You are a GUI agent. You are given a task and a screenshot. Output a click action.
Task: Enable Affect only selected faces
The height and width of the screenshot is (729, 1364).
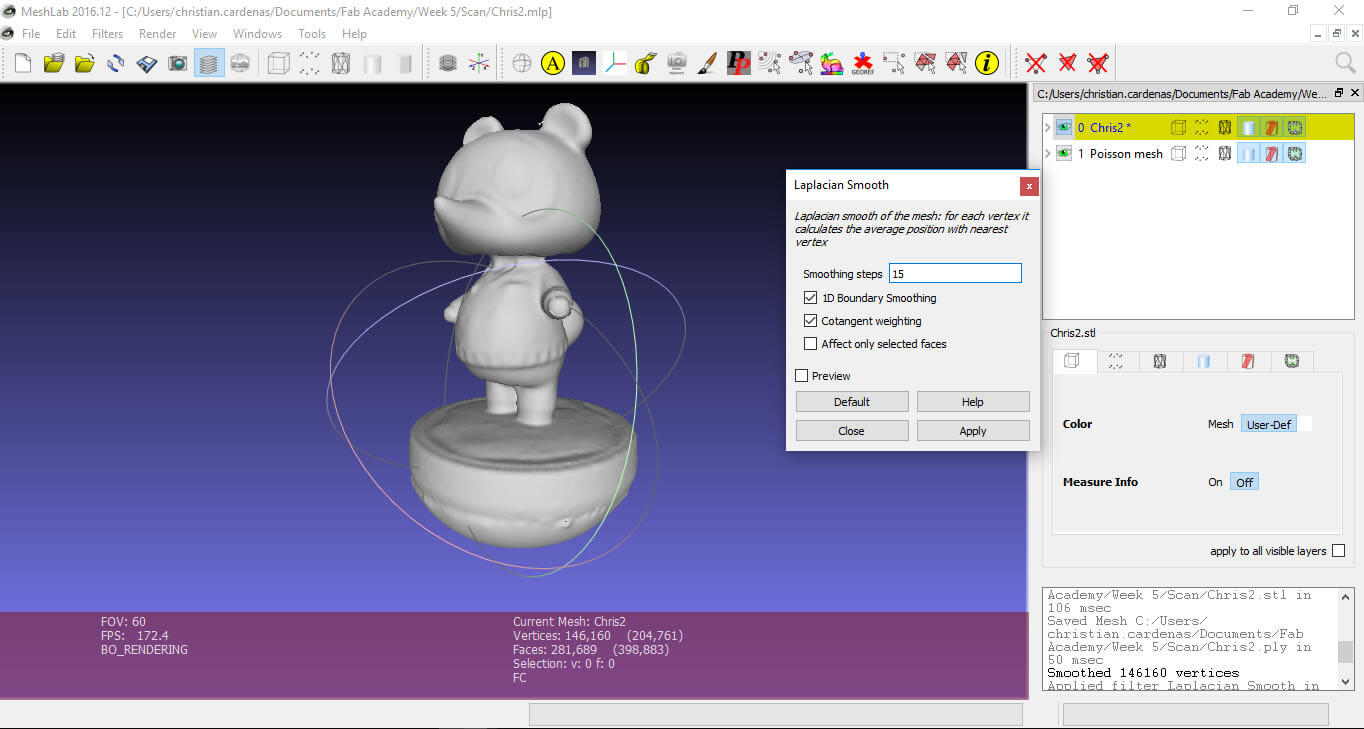coord(811,344)
